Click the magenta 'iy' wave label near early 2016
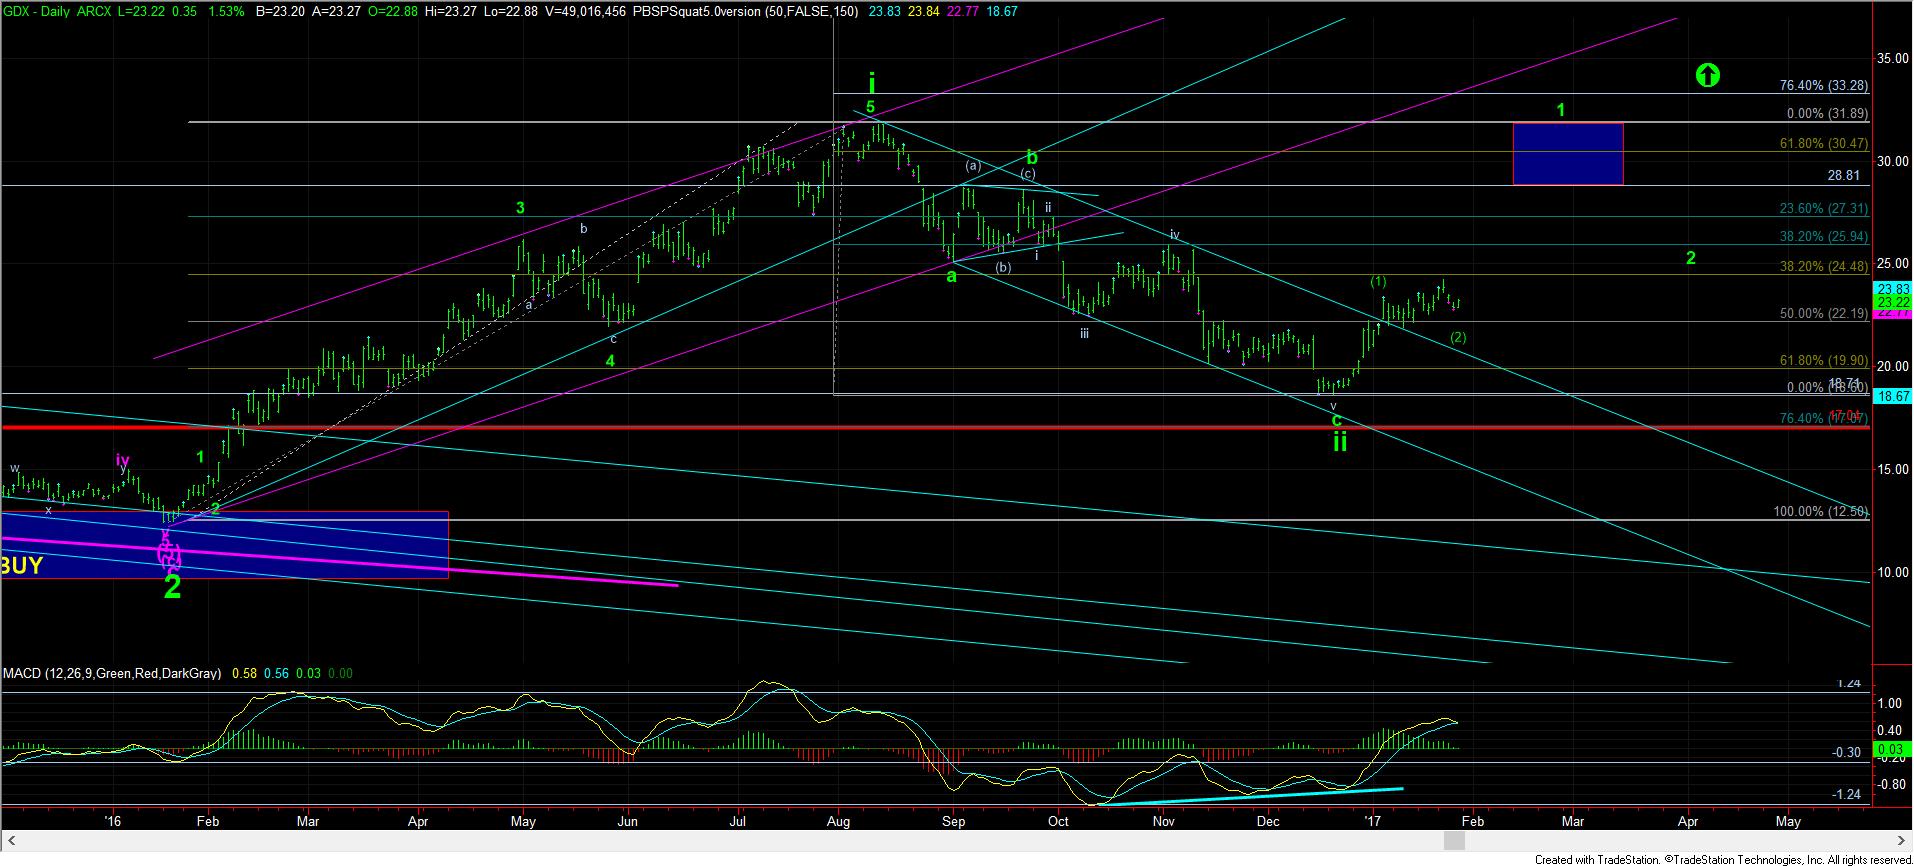 tap(122, 460)
